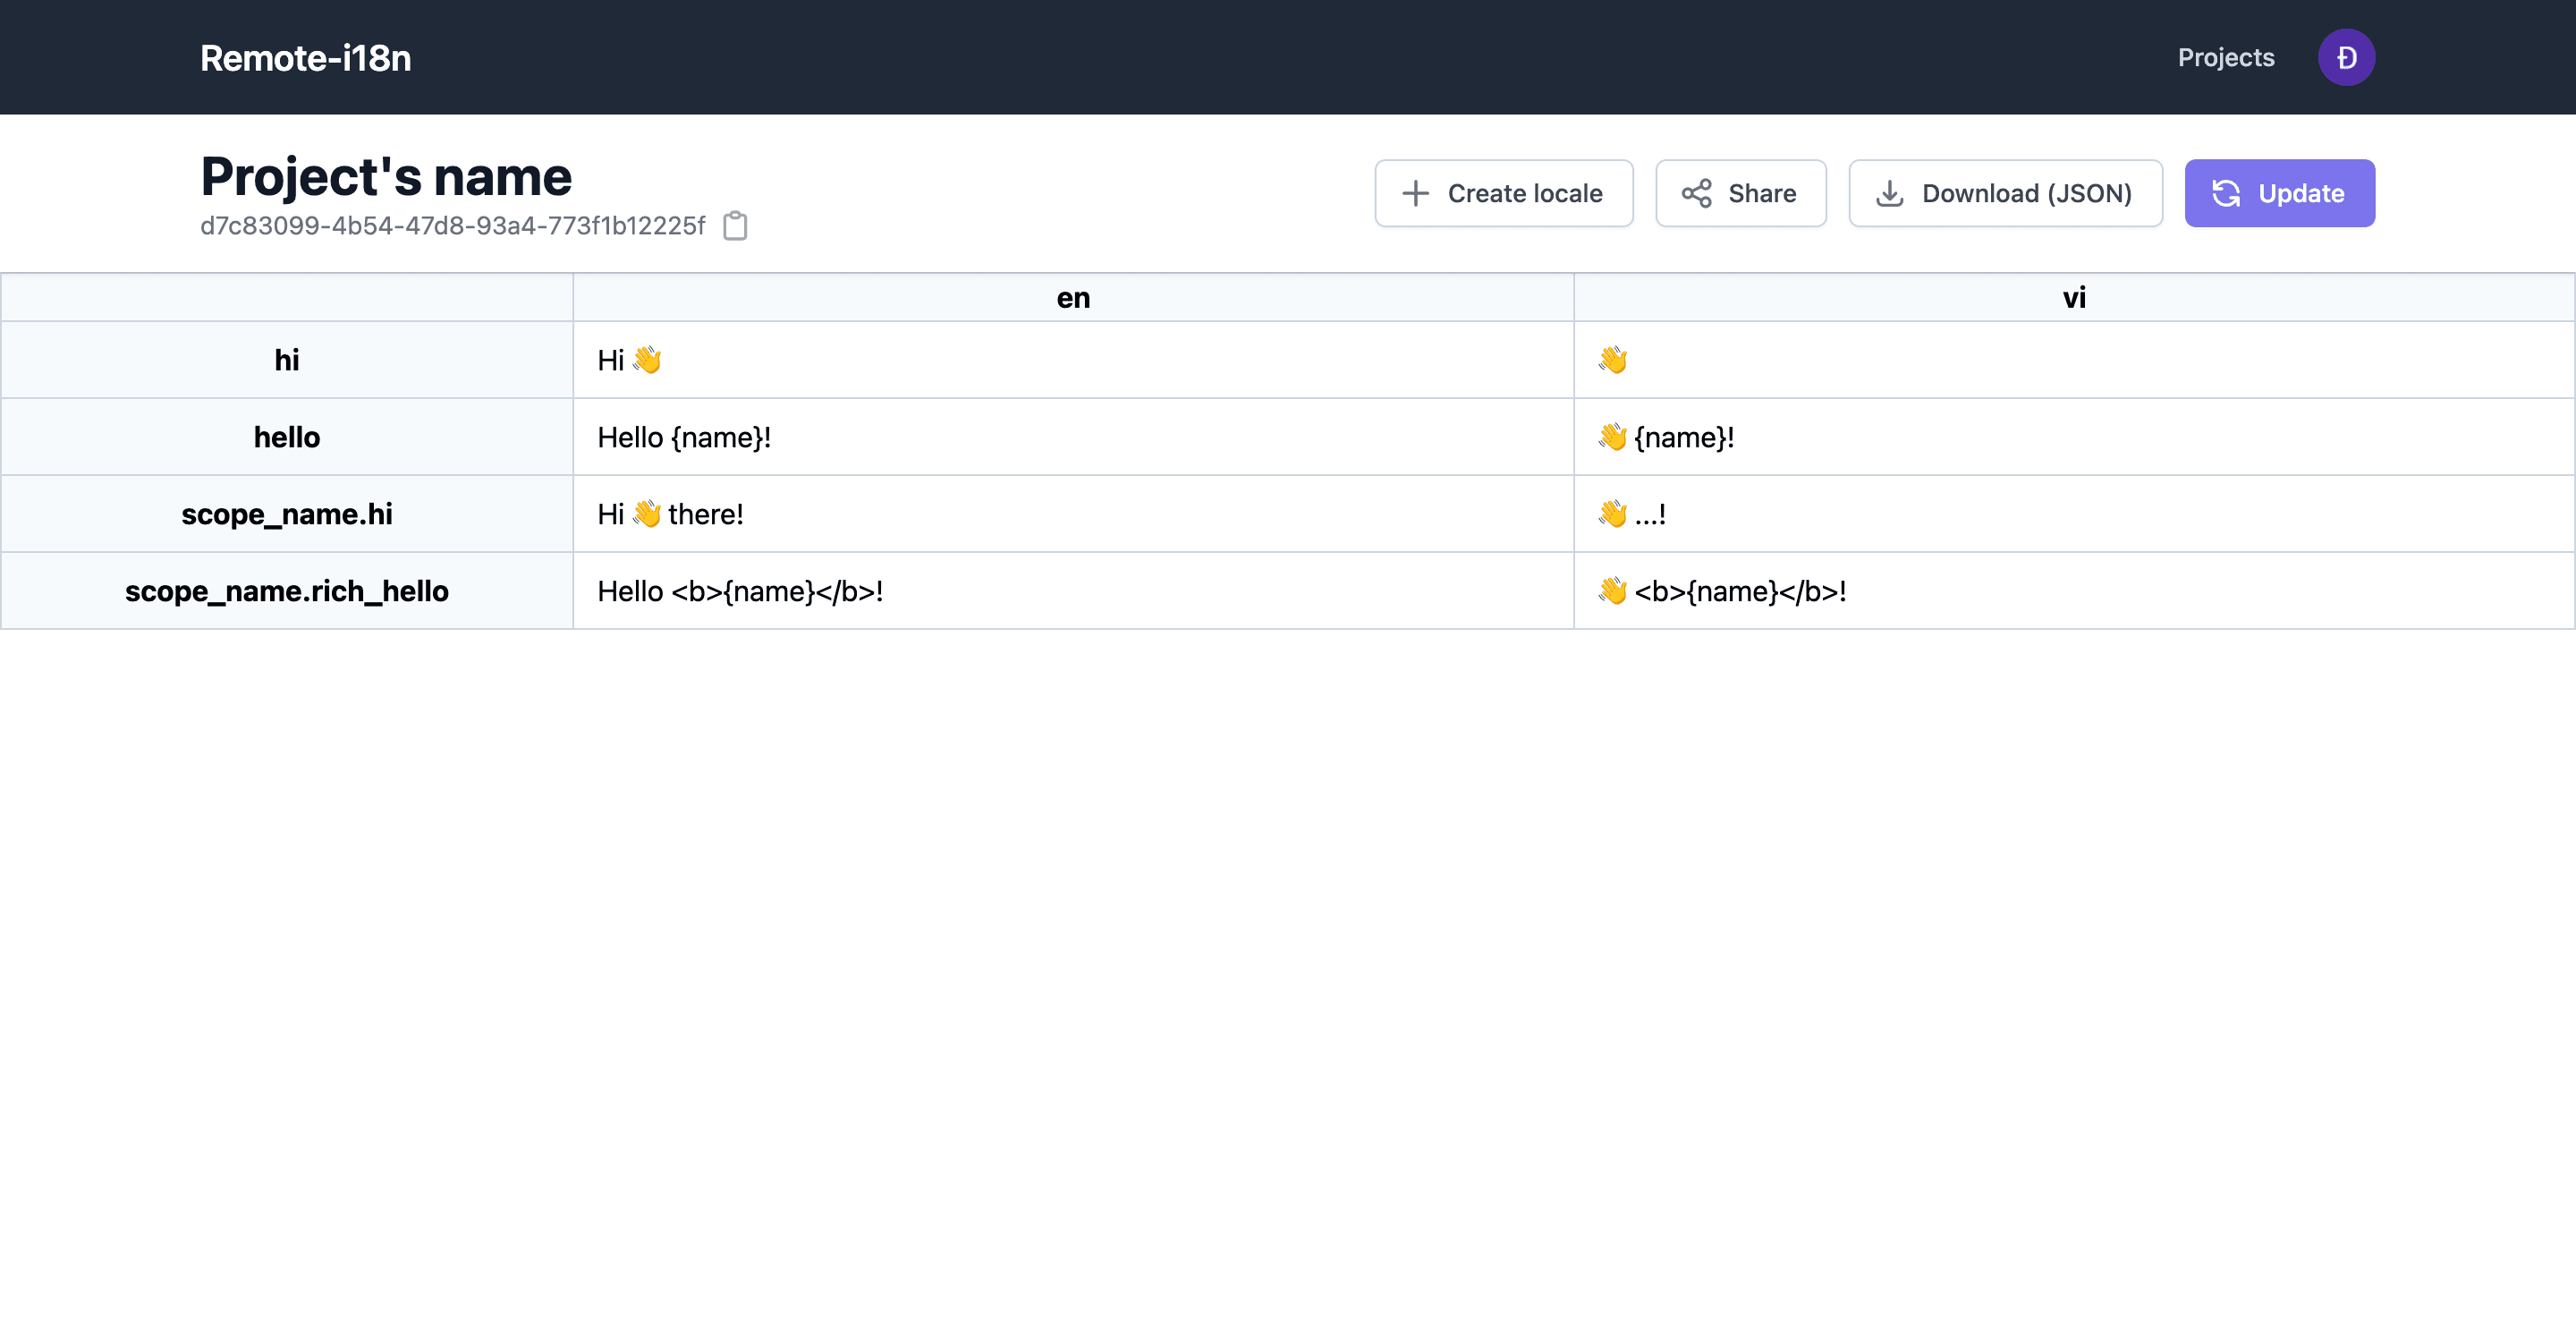Edit the en translation for hi

point(1072,360)
